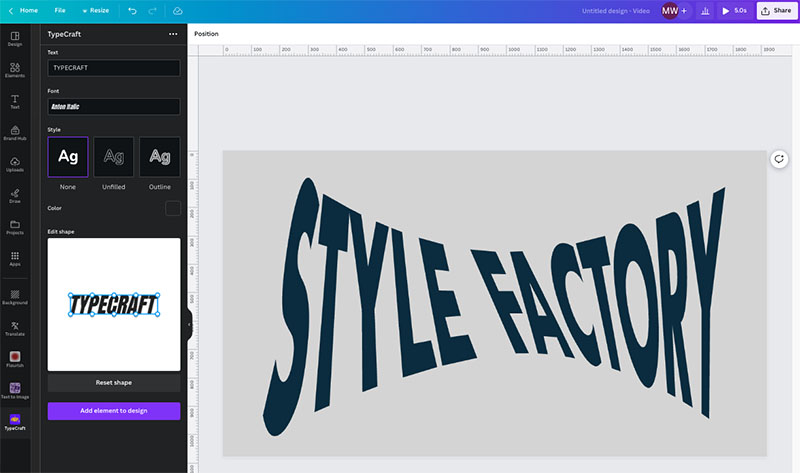Select the Unfilled text style
The width and height of the screenshot is (800, 473).
[x=114, y=157]
